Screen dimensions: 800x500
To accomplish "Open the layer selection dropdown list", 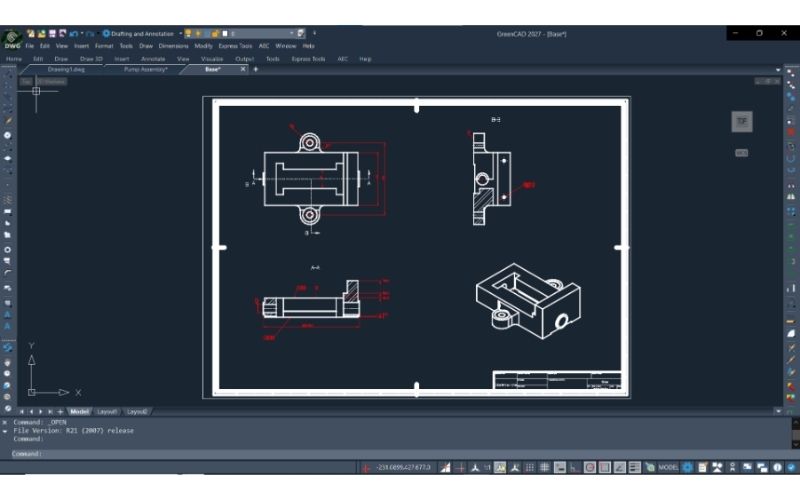I will click(x=291, y=33).
